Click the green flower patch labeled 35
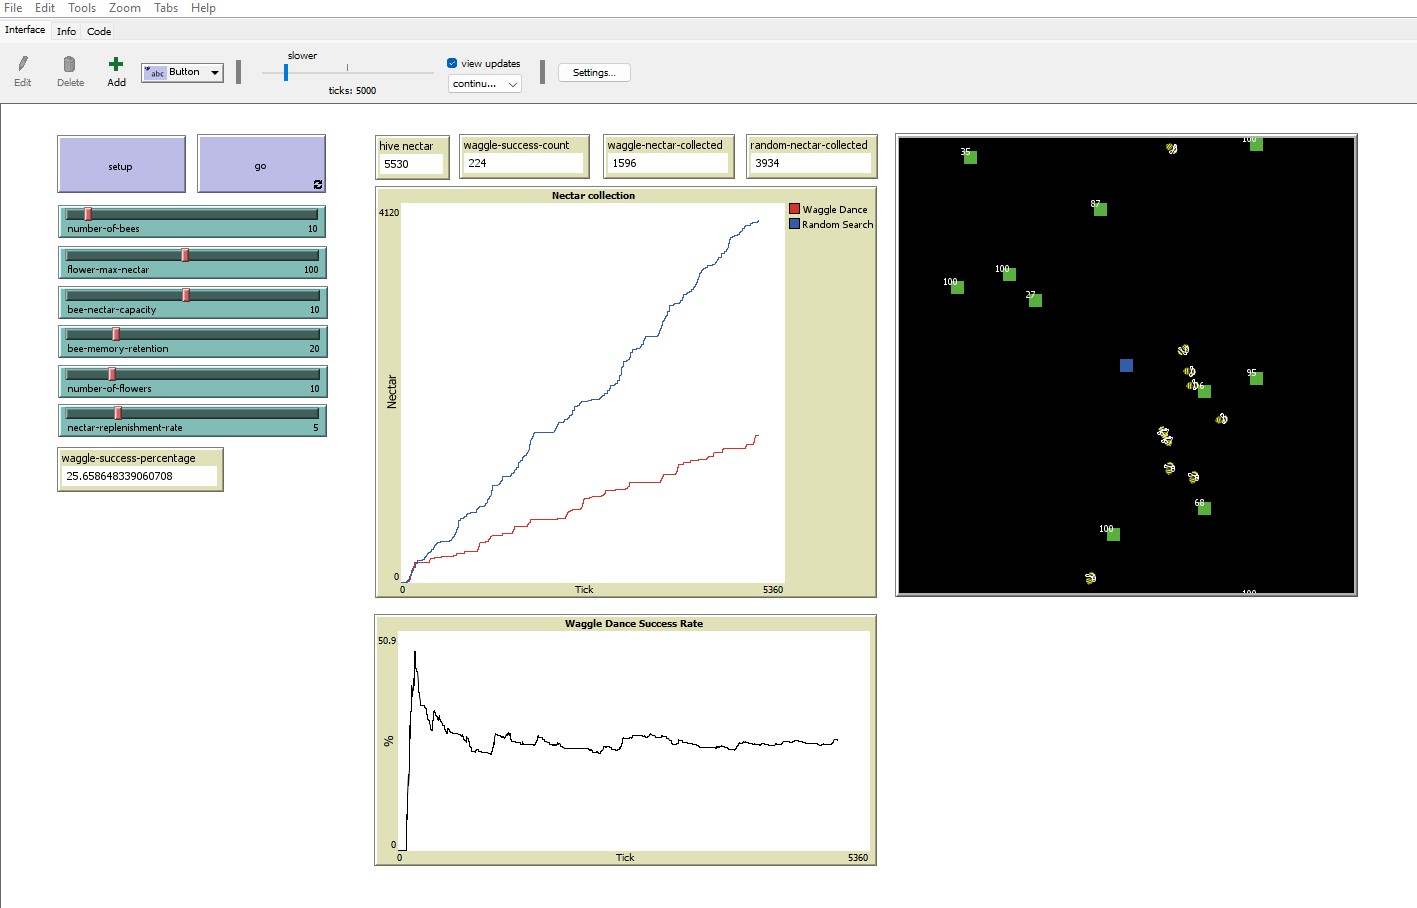 pyautogui.click(x=970, y=158)
